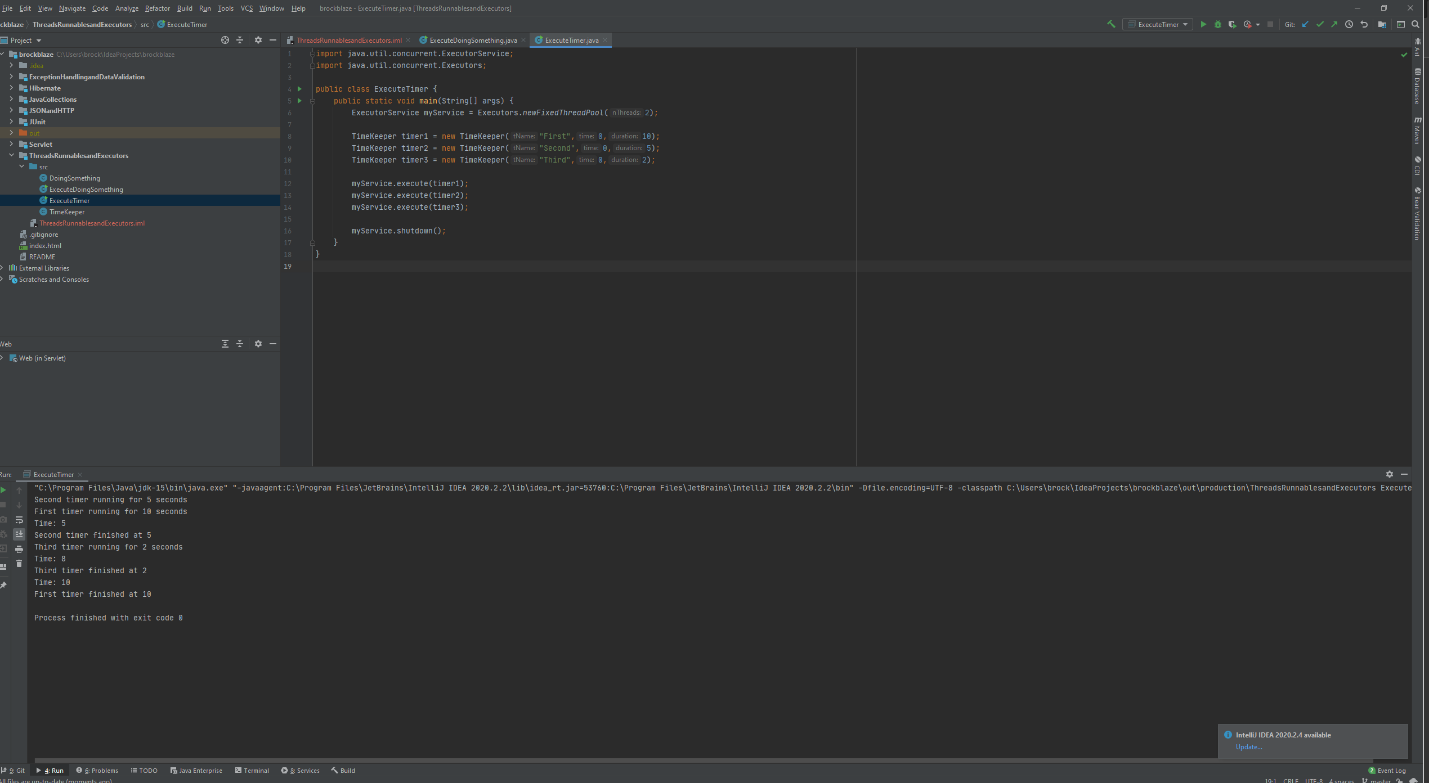Open the Refactor menu
Viewport: 1429px width, 783px height.
pos(157,8)
